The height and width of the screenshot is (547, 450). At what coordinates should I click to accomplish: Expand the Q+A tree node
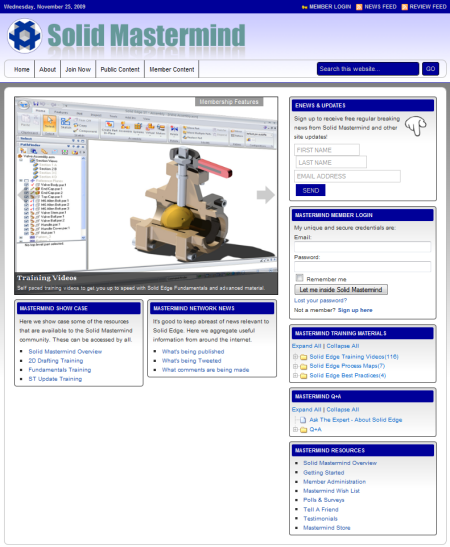tap(295, 429)
